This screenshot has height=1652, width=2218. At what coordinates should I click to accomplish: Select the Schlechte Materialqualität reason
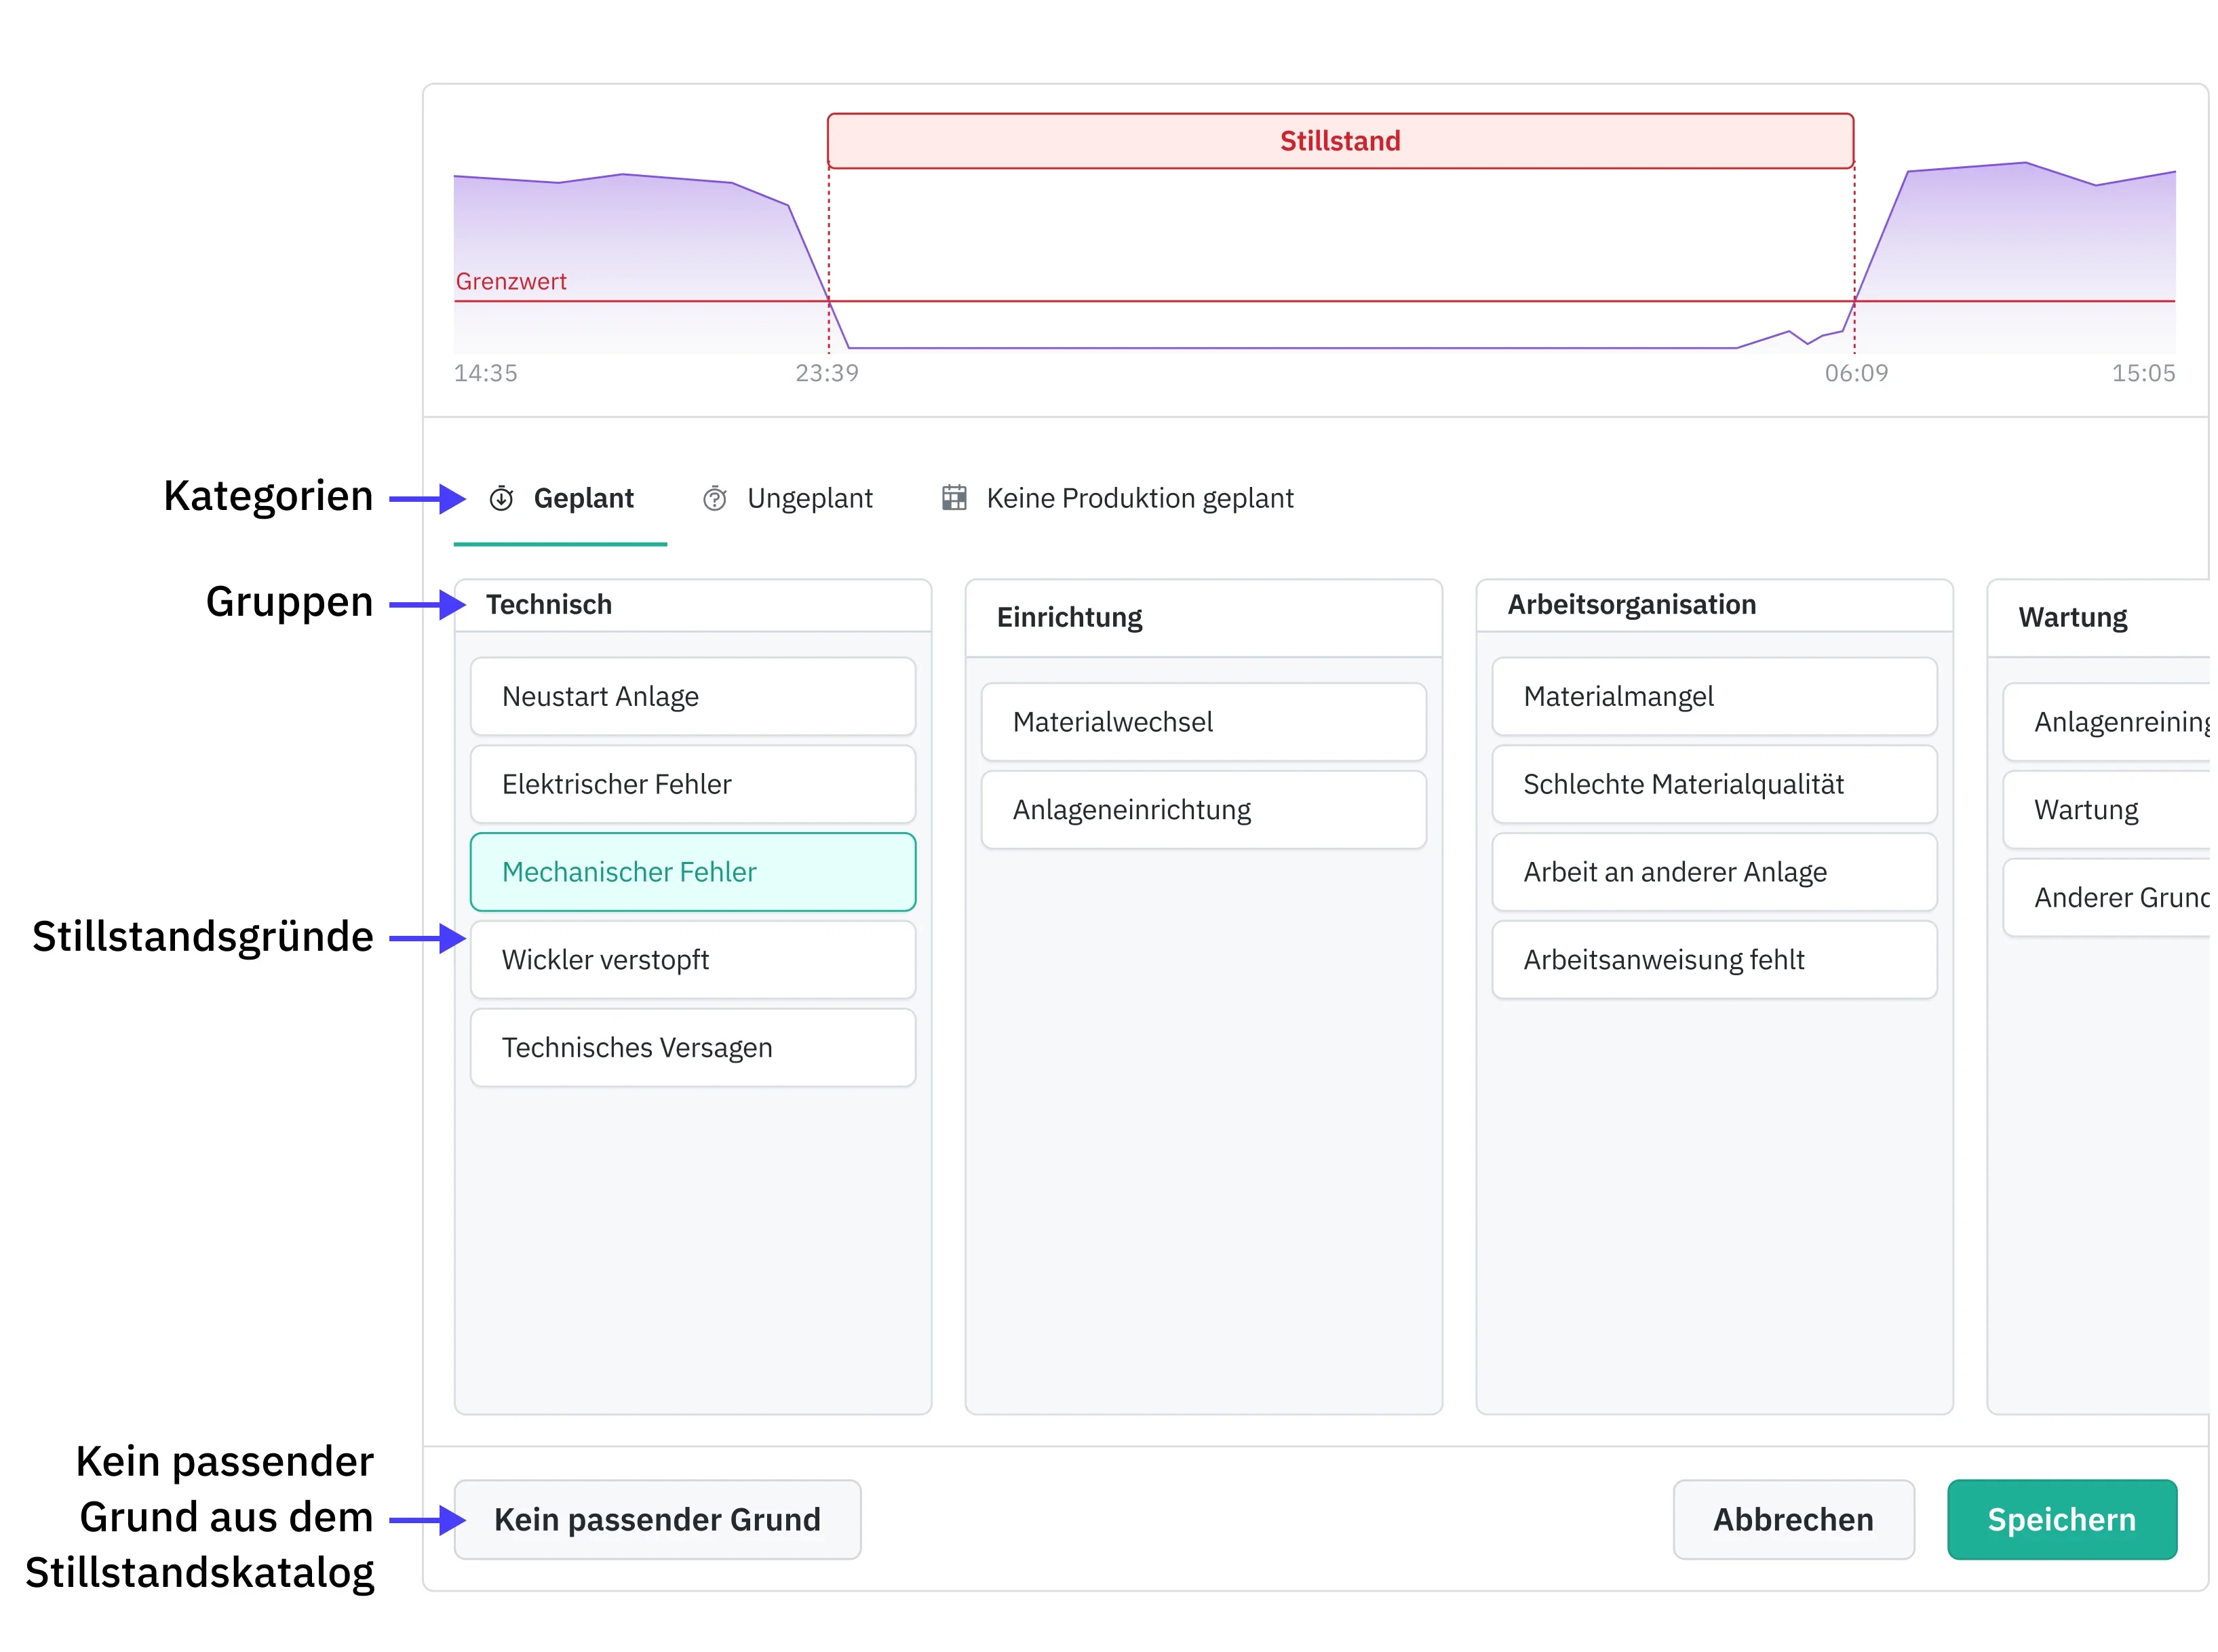(1713, 784)
